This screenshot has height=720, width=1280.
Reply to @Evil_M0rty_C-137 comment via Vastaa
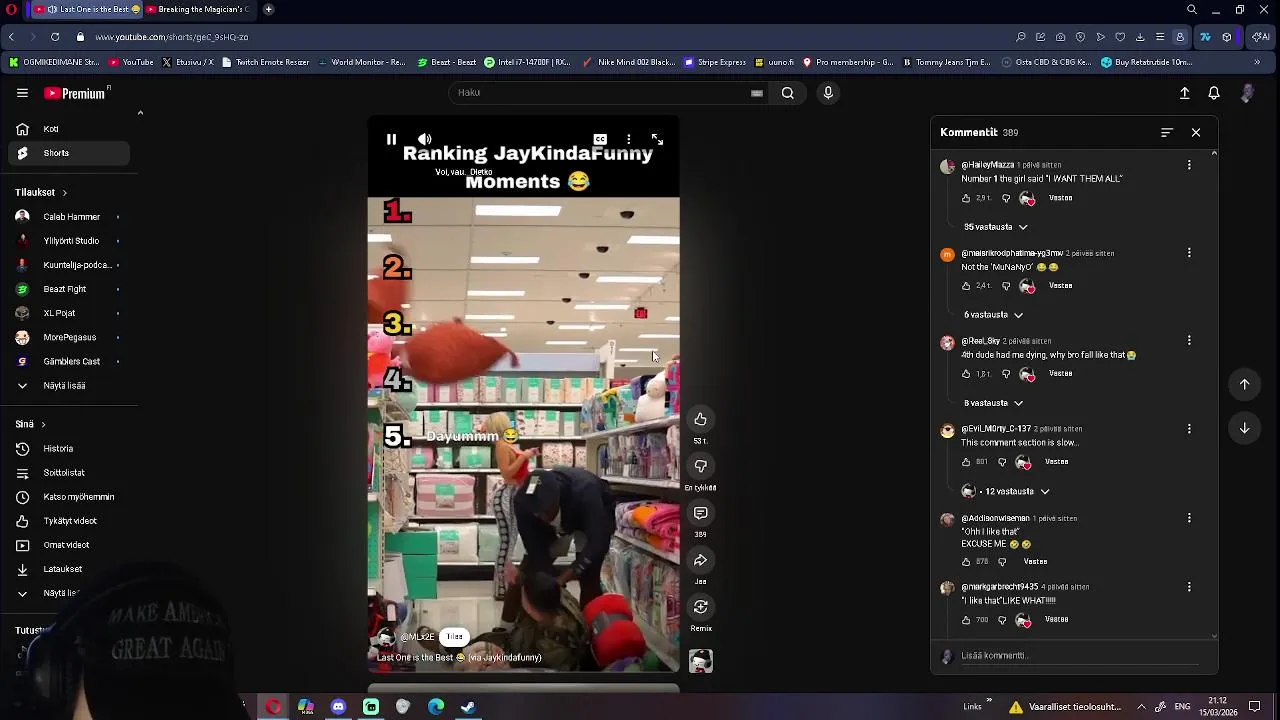point(1056,462)
